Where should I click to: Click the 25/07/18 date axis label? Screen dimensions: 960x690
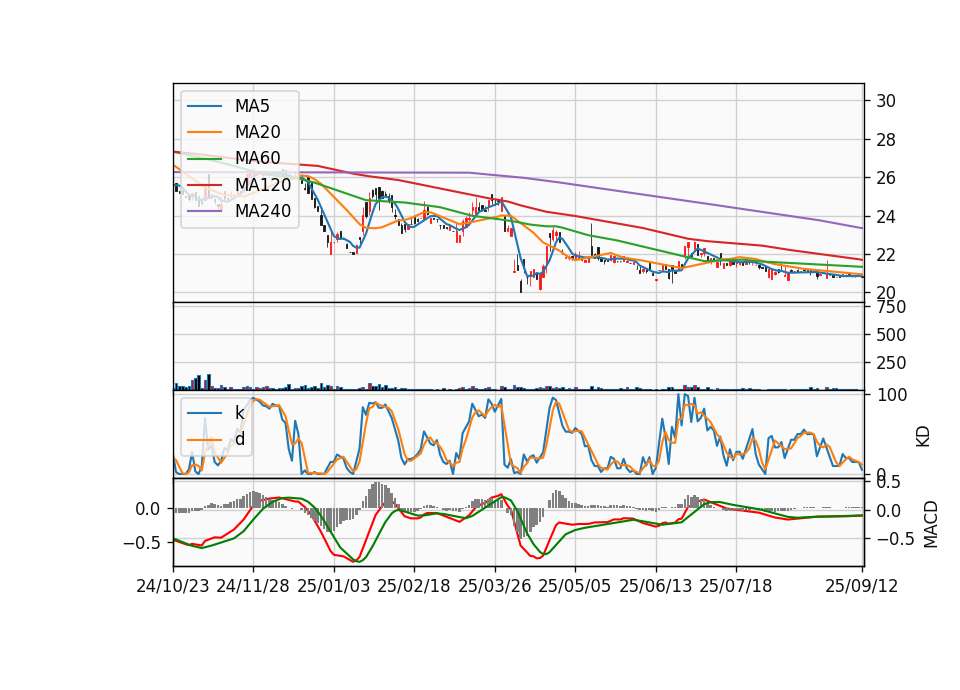click(x=736, y=586)
